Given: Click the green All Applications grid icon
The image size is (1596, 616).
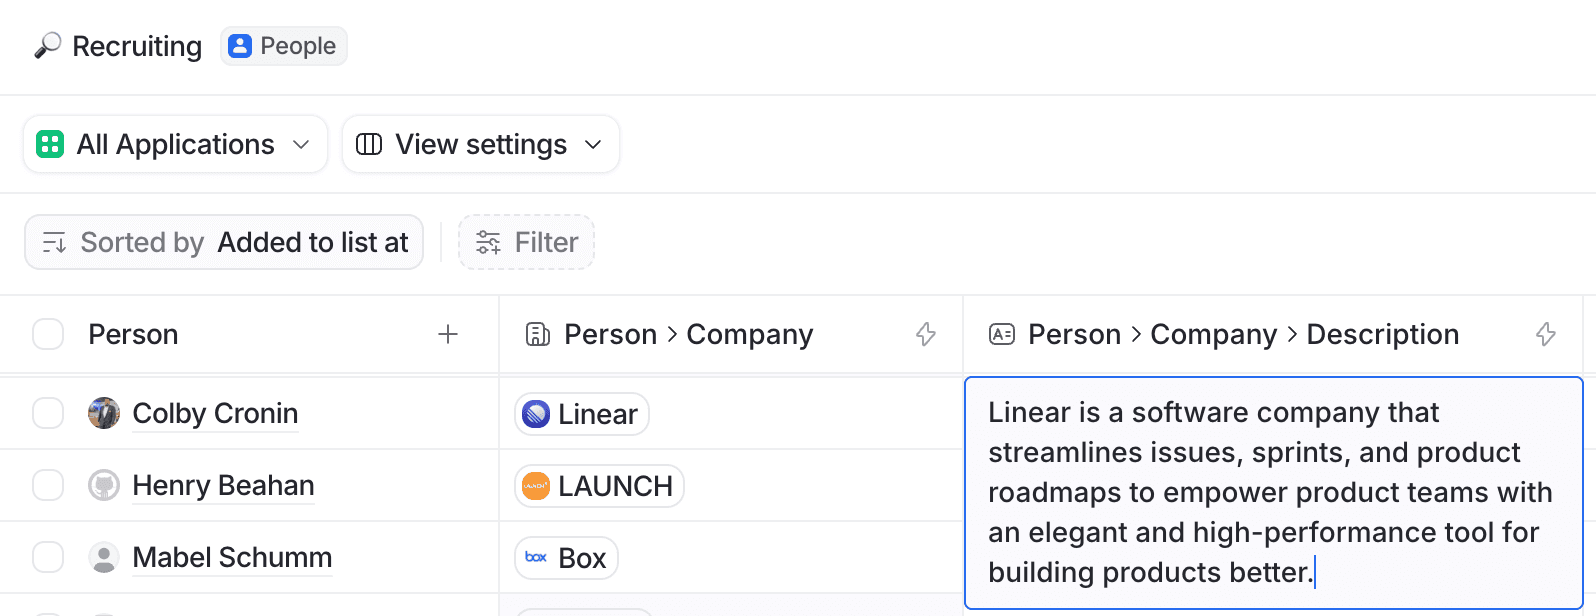Looking at the screenshot, I should pos(50,144).
